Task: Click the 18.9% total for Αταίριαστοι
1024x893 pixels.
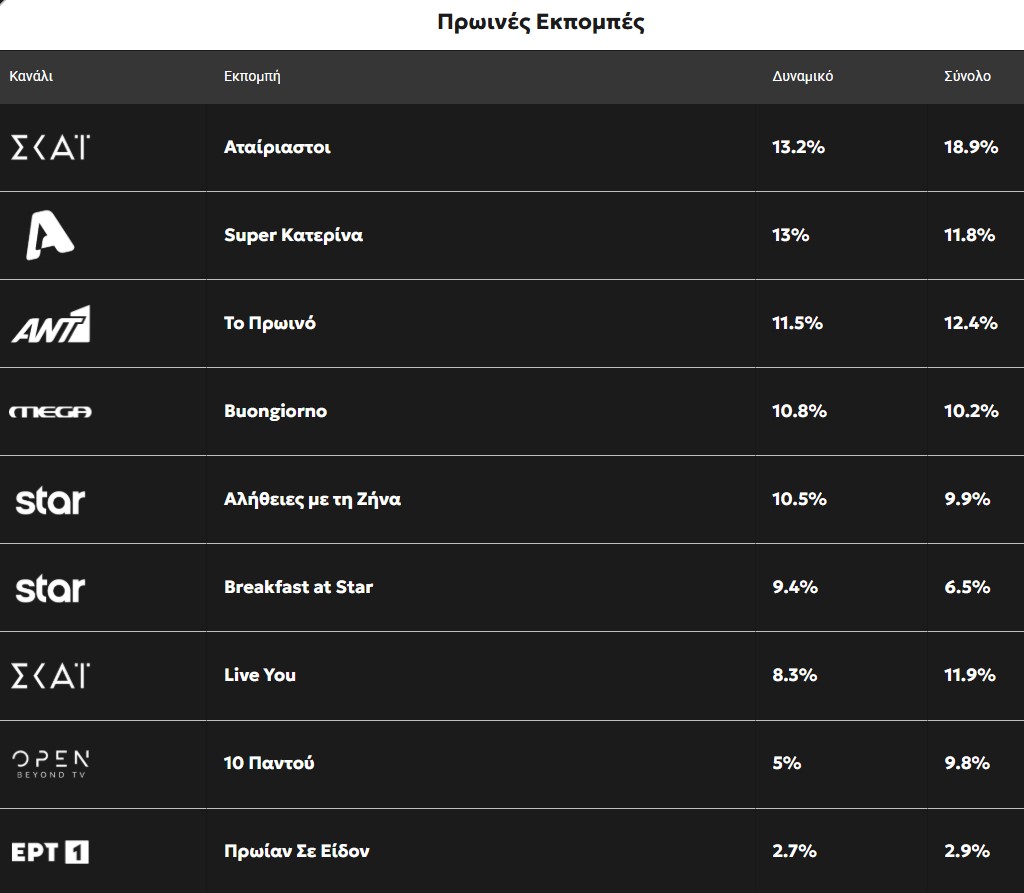Action: tap(971, 148)
